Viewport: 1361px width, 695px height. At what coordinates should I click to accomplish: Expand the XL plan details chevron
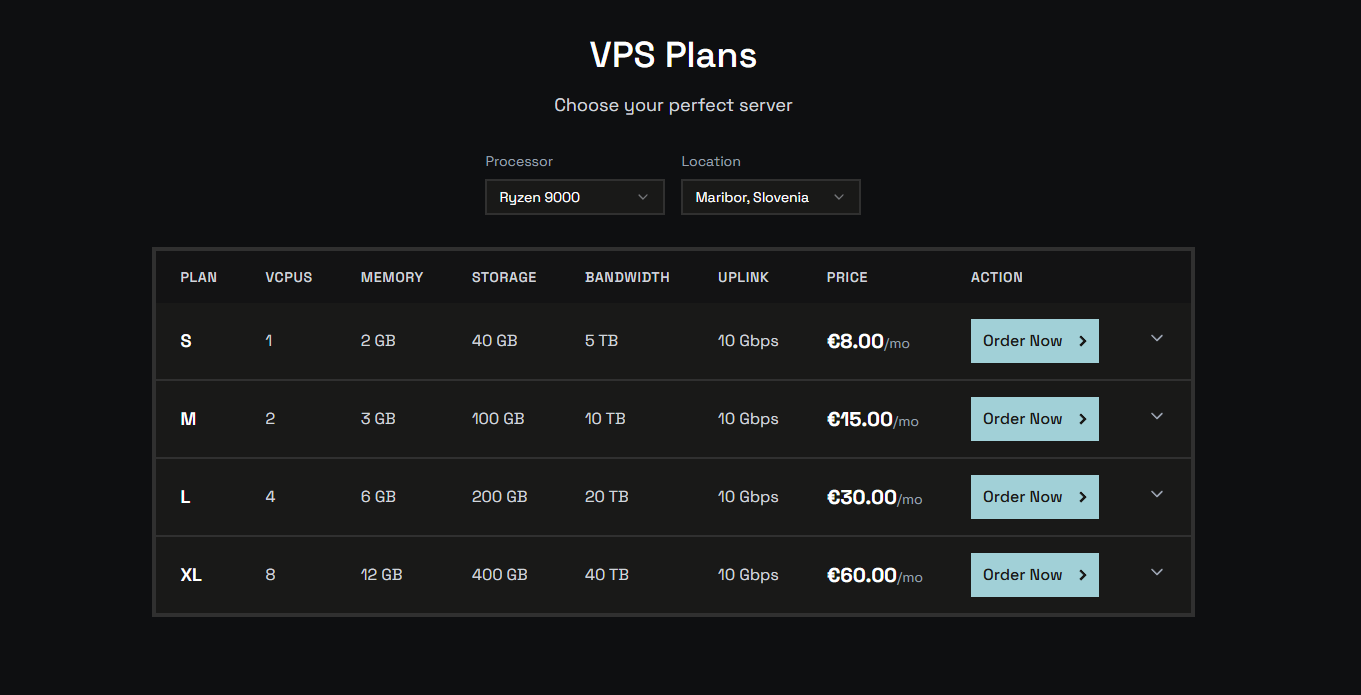coord(1157,573)
